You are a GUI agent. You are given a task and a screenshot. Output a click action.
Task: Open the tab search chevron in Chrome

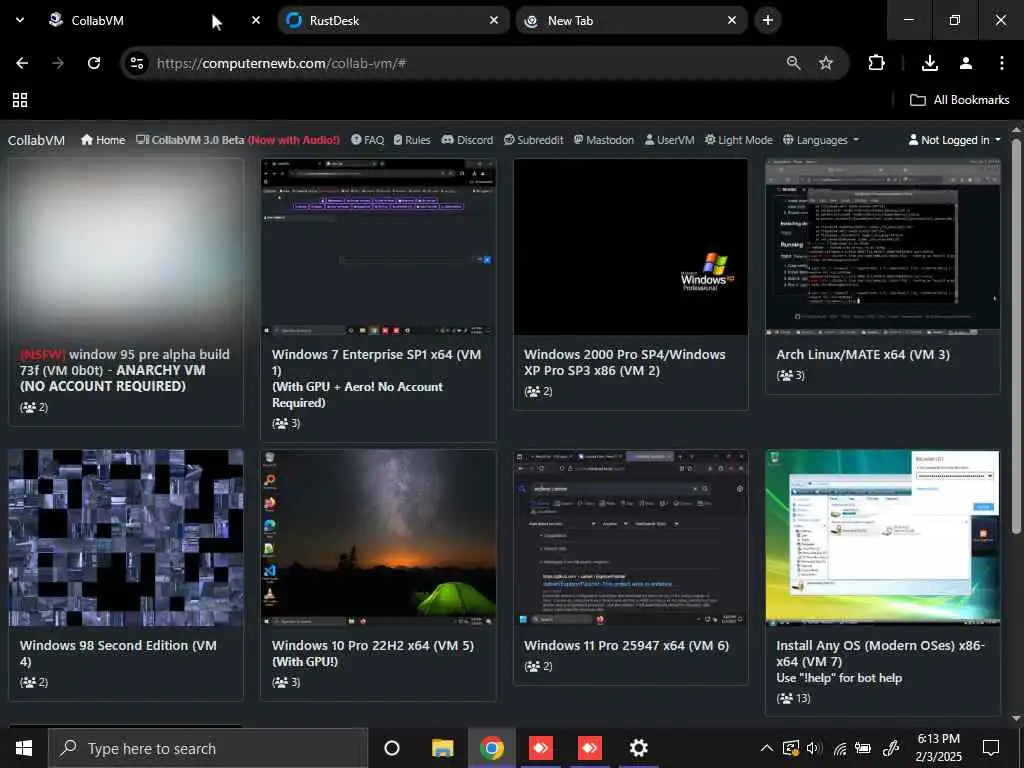(x=20, y=20)
